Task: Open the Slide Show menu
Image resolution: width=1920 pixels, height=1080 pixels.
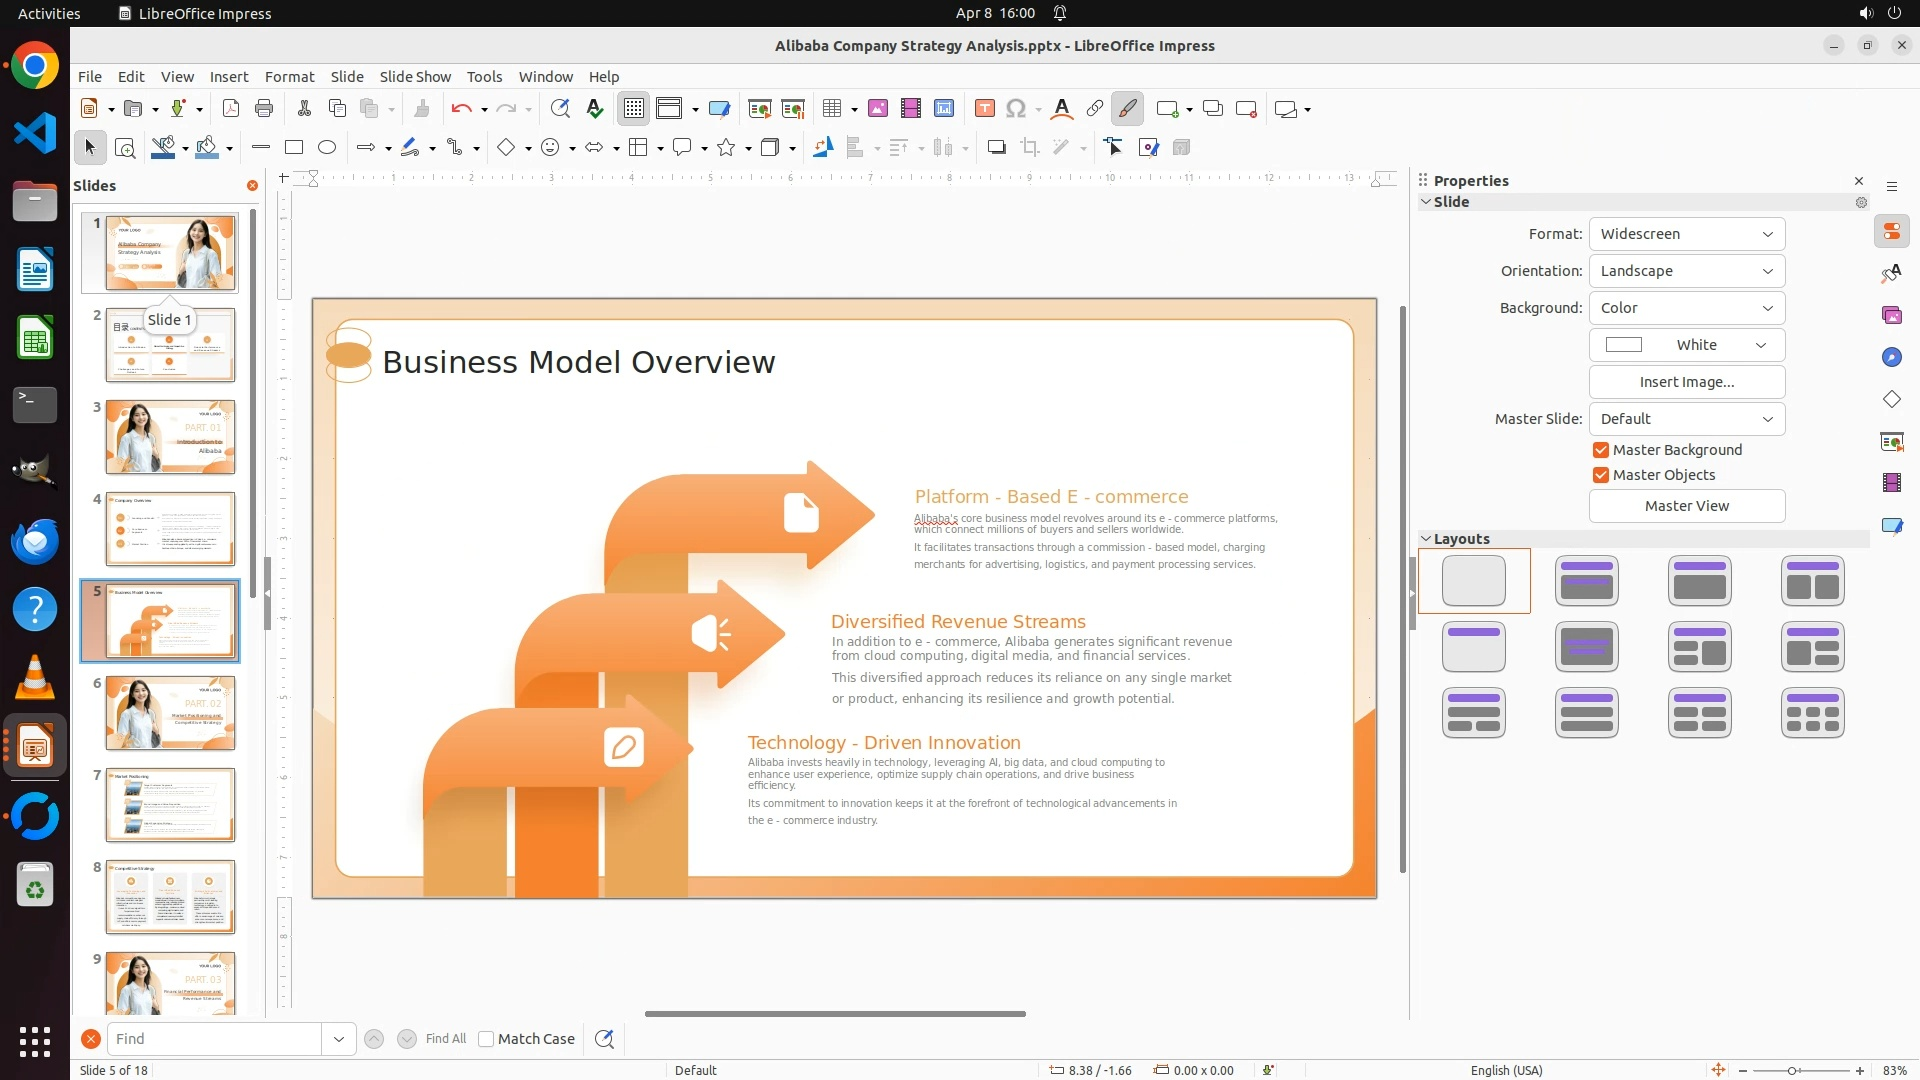Action: point(415,77)
